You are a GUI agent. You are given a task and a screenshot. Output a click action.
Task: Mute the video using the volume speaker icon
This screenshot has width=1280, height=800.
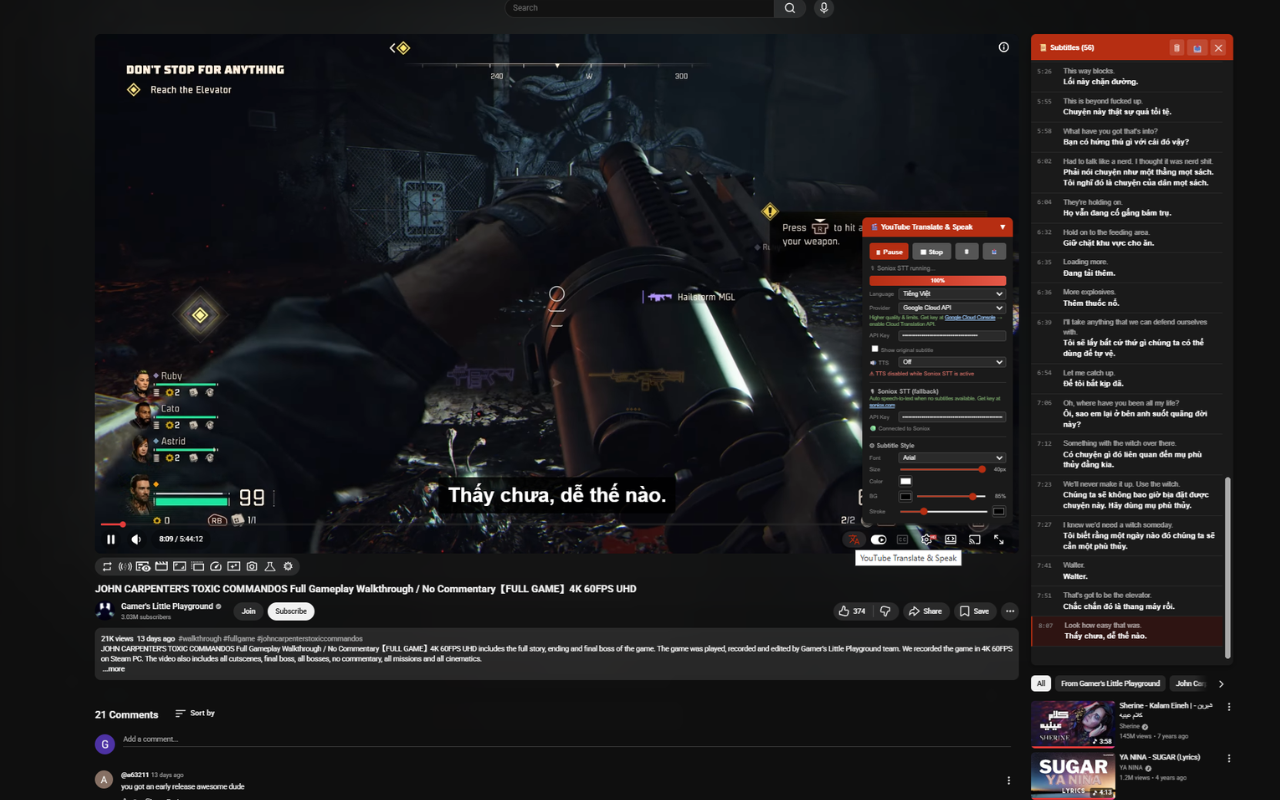pyautogui.click(x=136, y=540)
